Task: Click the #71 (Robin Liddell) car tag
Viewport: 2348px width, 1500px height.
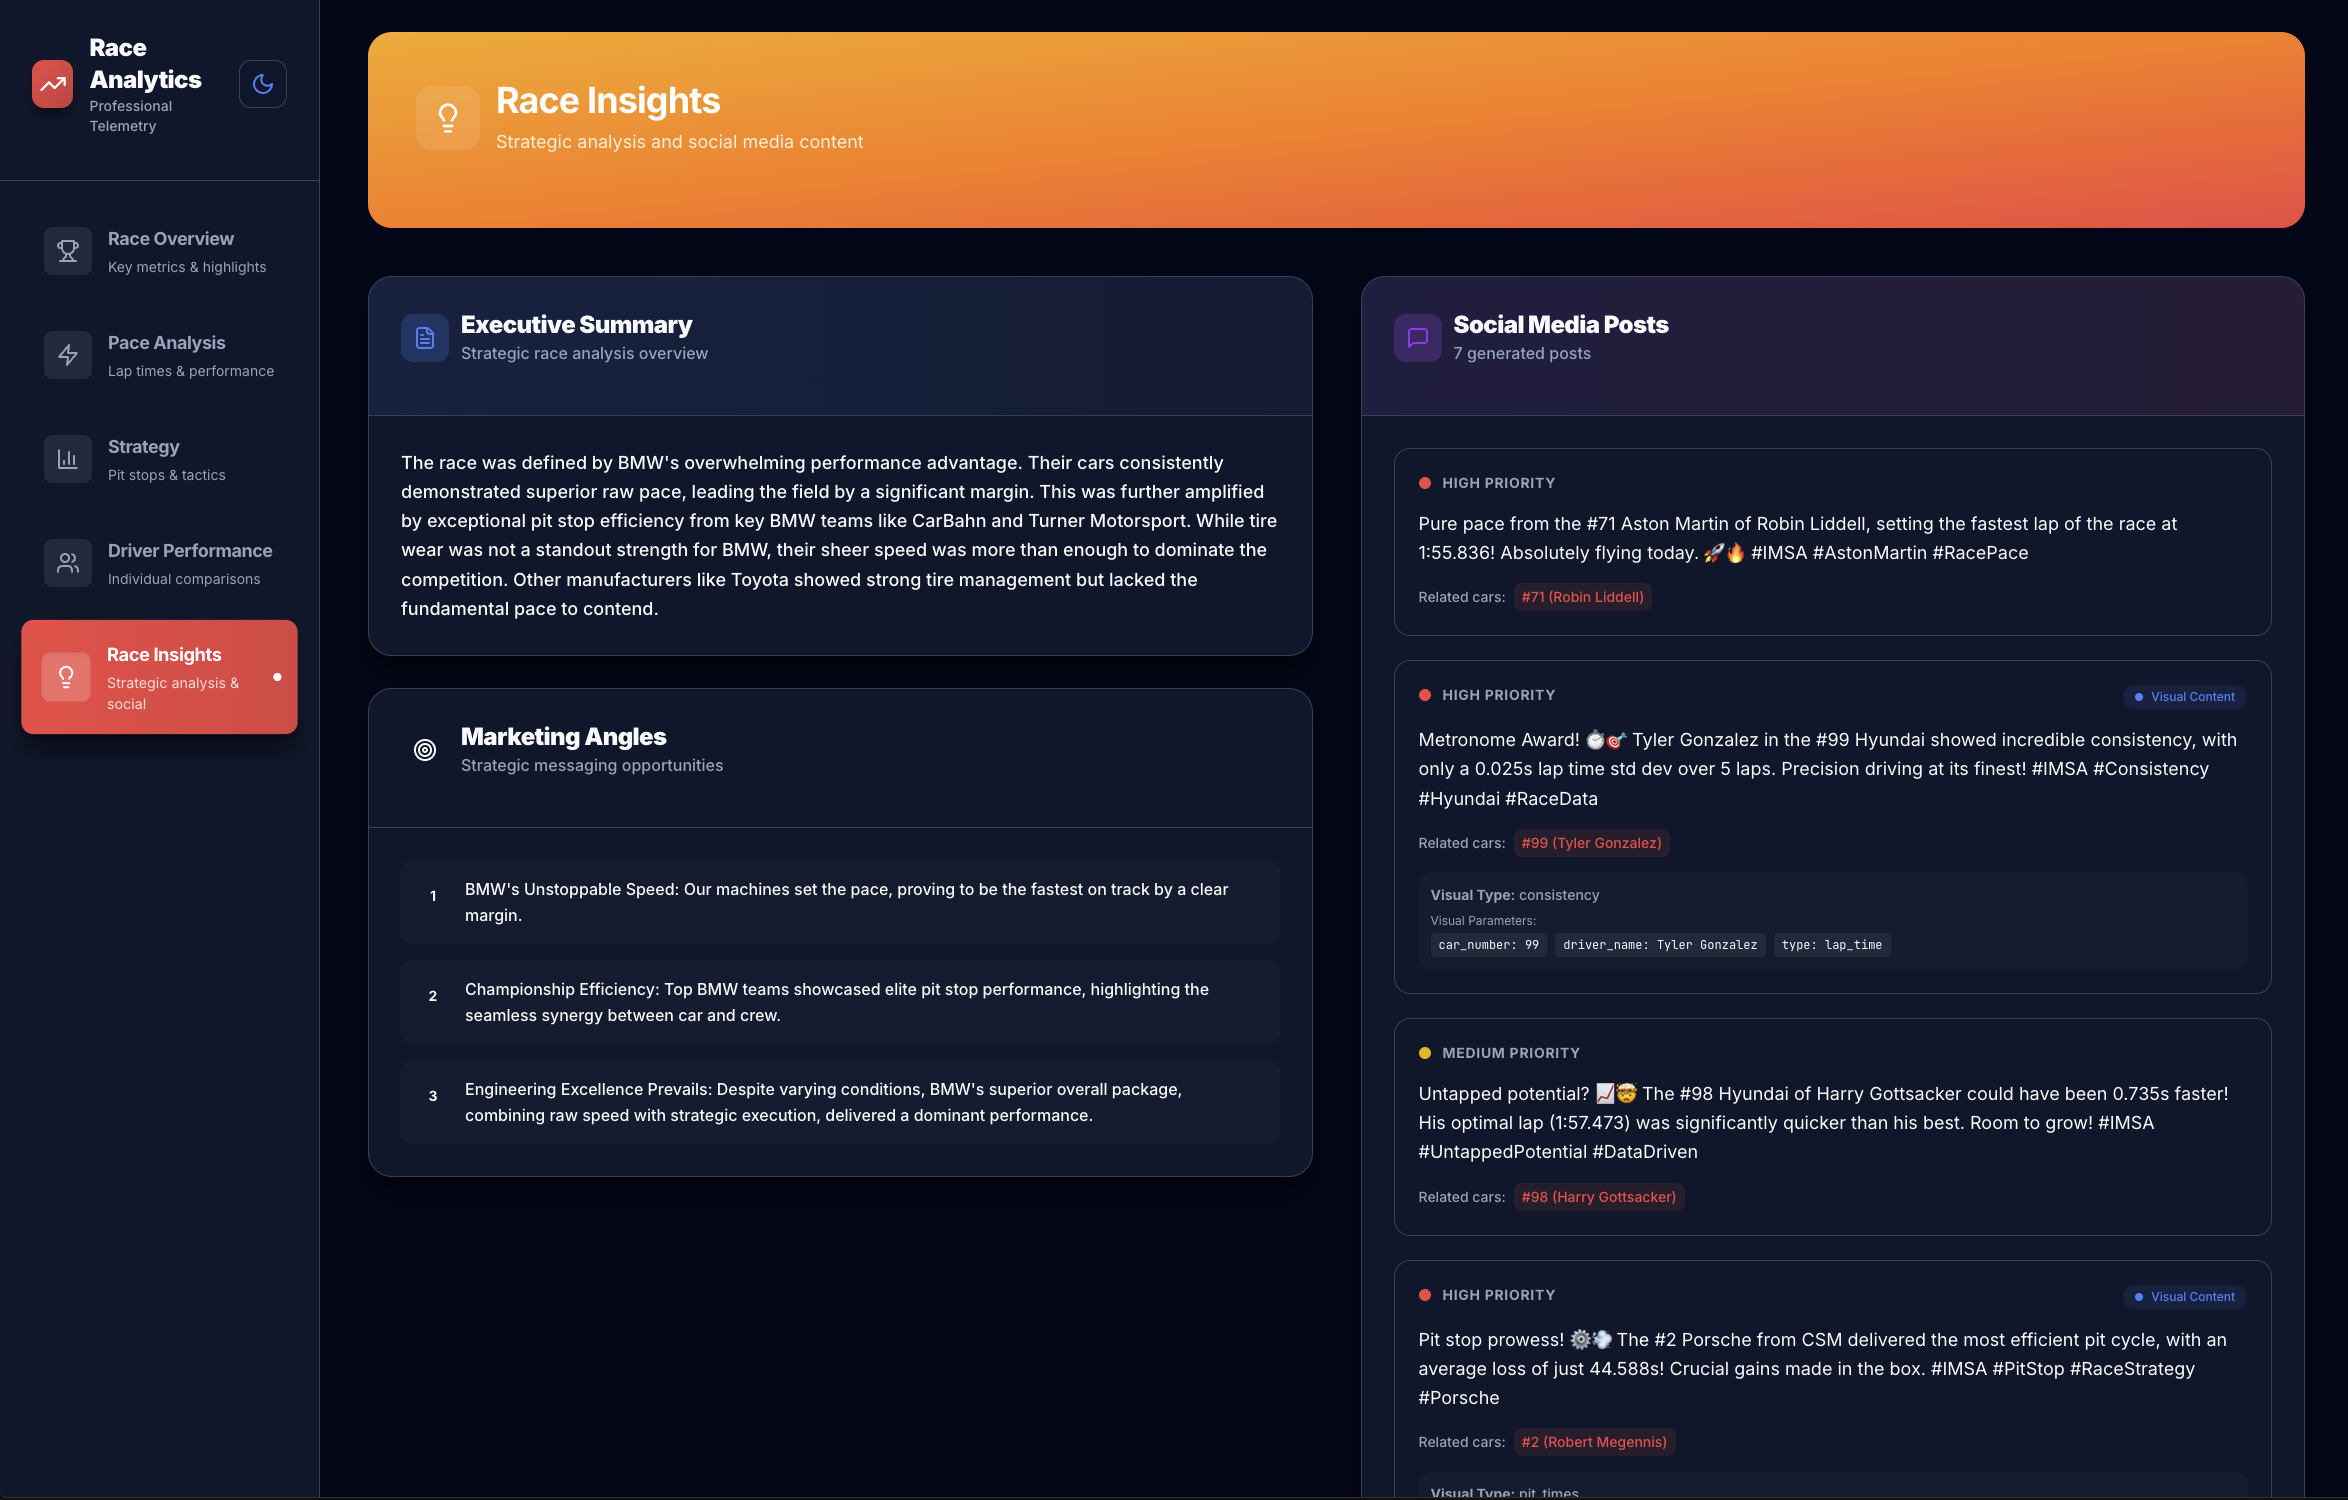Action: [x=1582, y=597]
